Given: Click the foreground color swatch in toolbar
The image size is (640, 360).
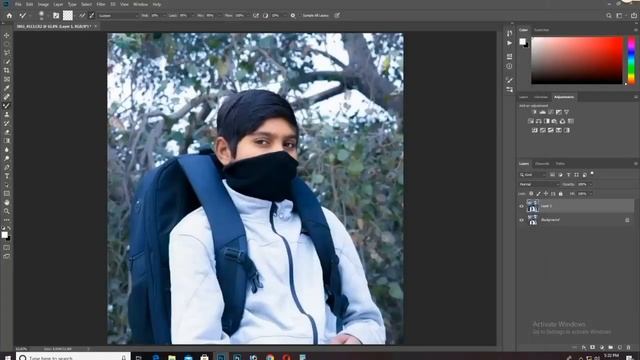Looking at the screenshot, I should click(x=4, y=235).
